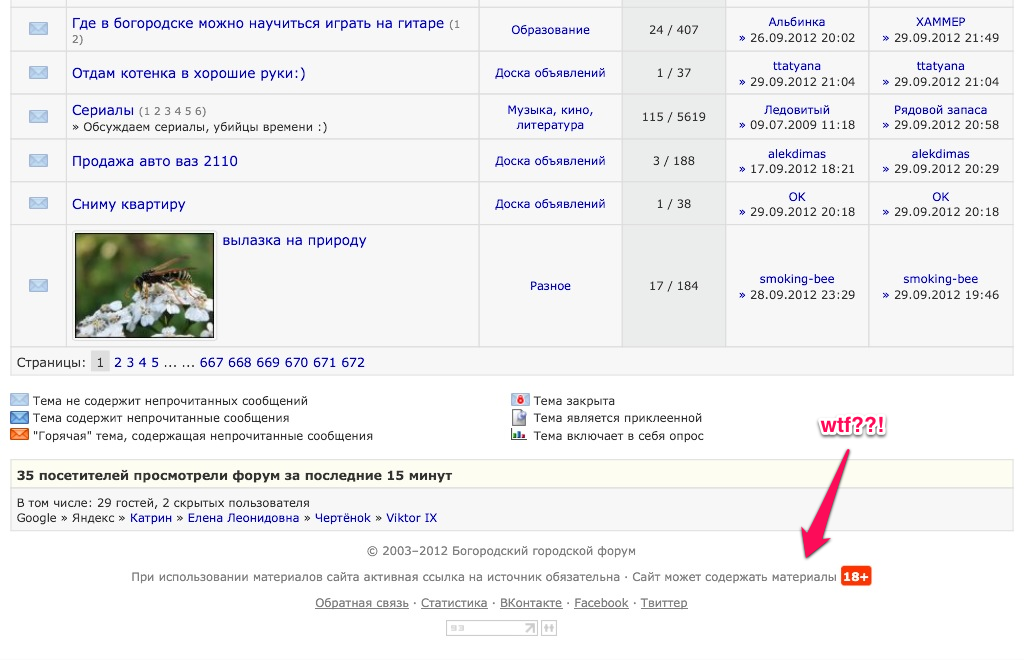Click the poll chart icon in the legend
This screenshot has width=1024, height=660.
[519, 435]
